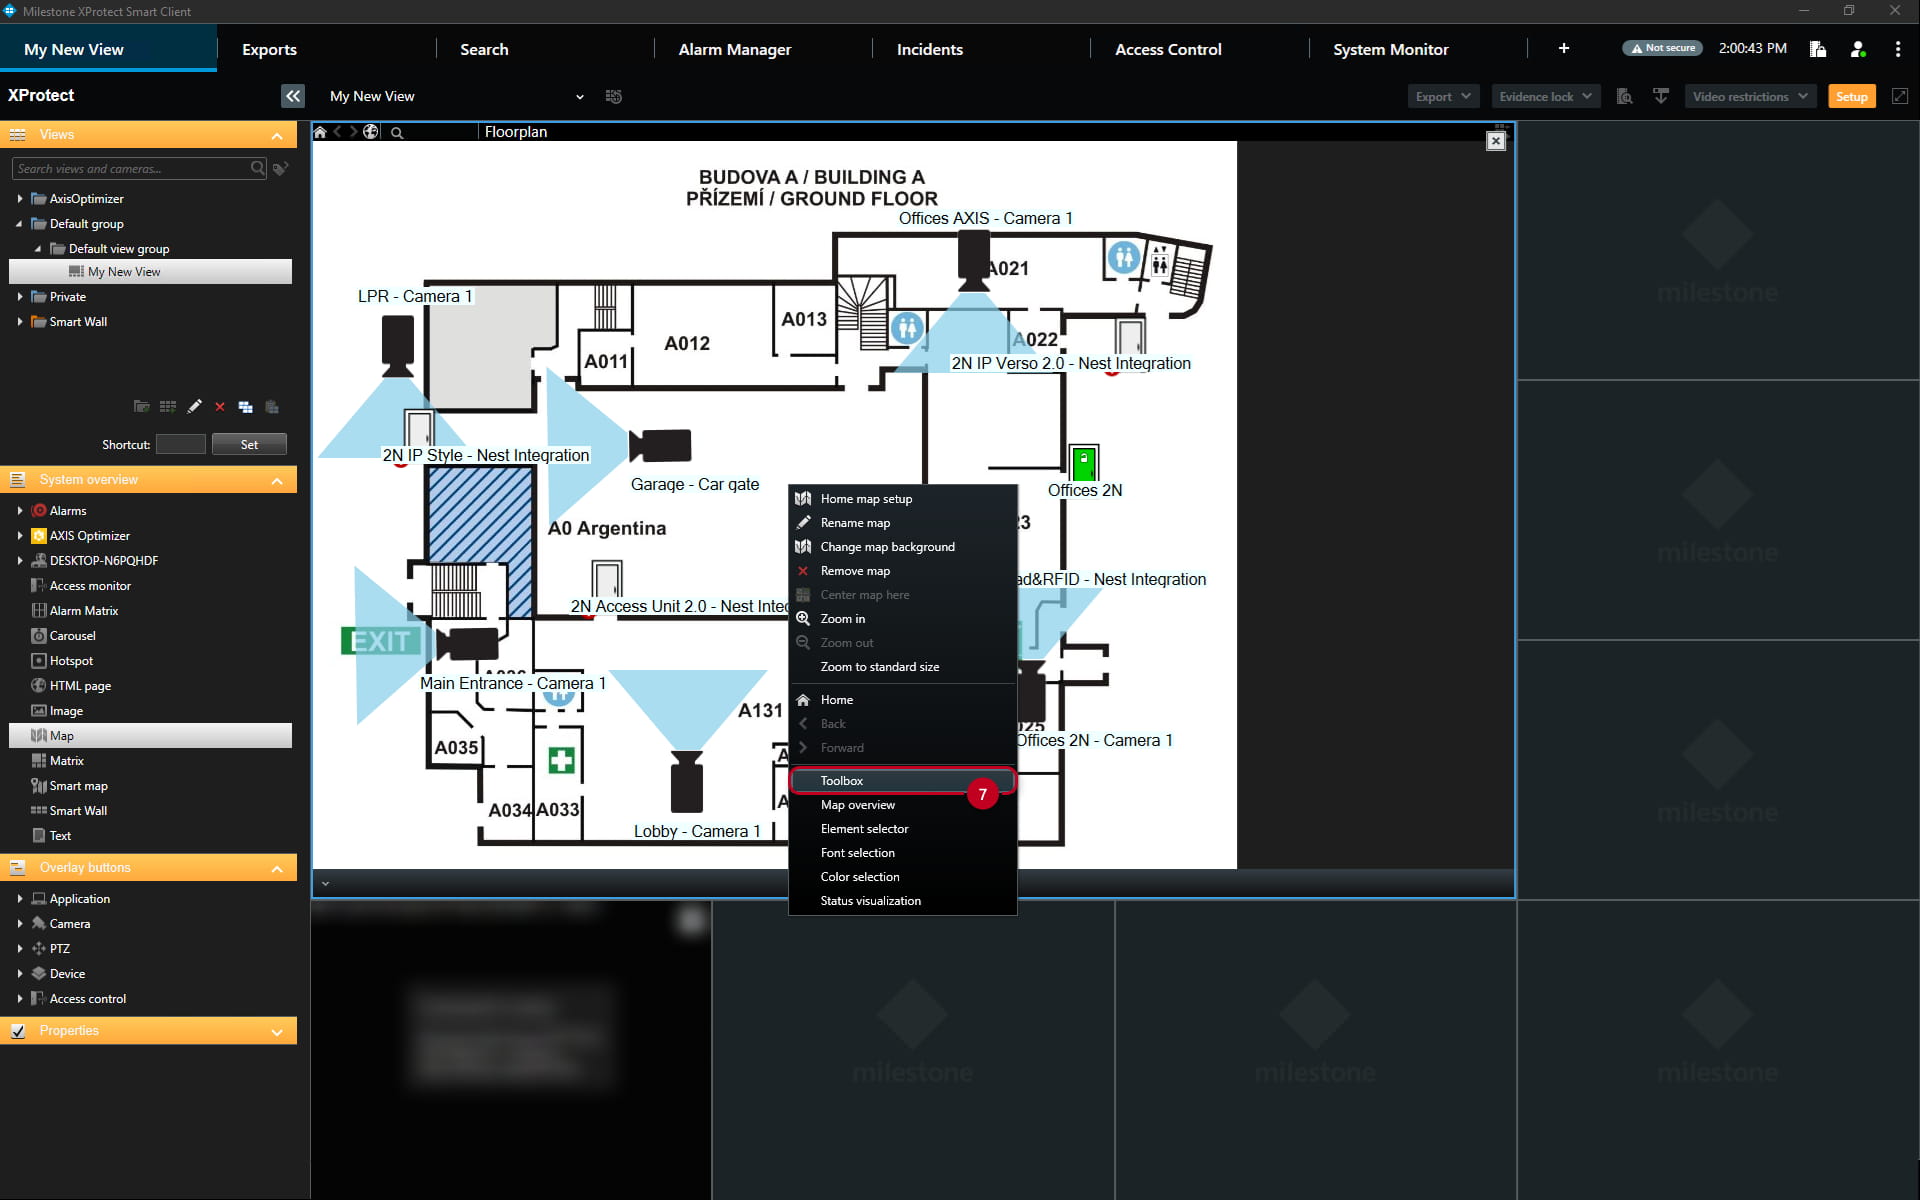The width and height of the screenshot is (1920, 1200).
Task: Click the Garage - Car gate camera icon
Action: pyautogui.click(x=660, y=446)
